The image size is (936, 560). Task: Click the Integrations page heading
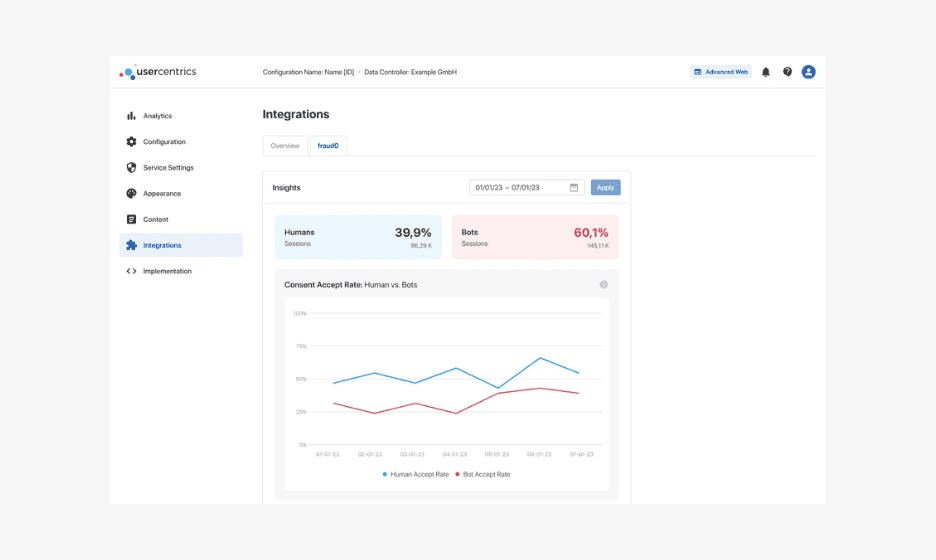click(296, 114)
